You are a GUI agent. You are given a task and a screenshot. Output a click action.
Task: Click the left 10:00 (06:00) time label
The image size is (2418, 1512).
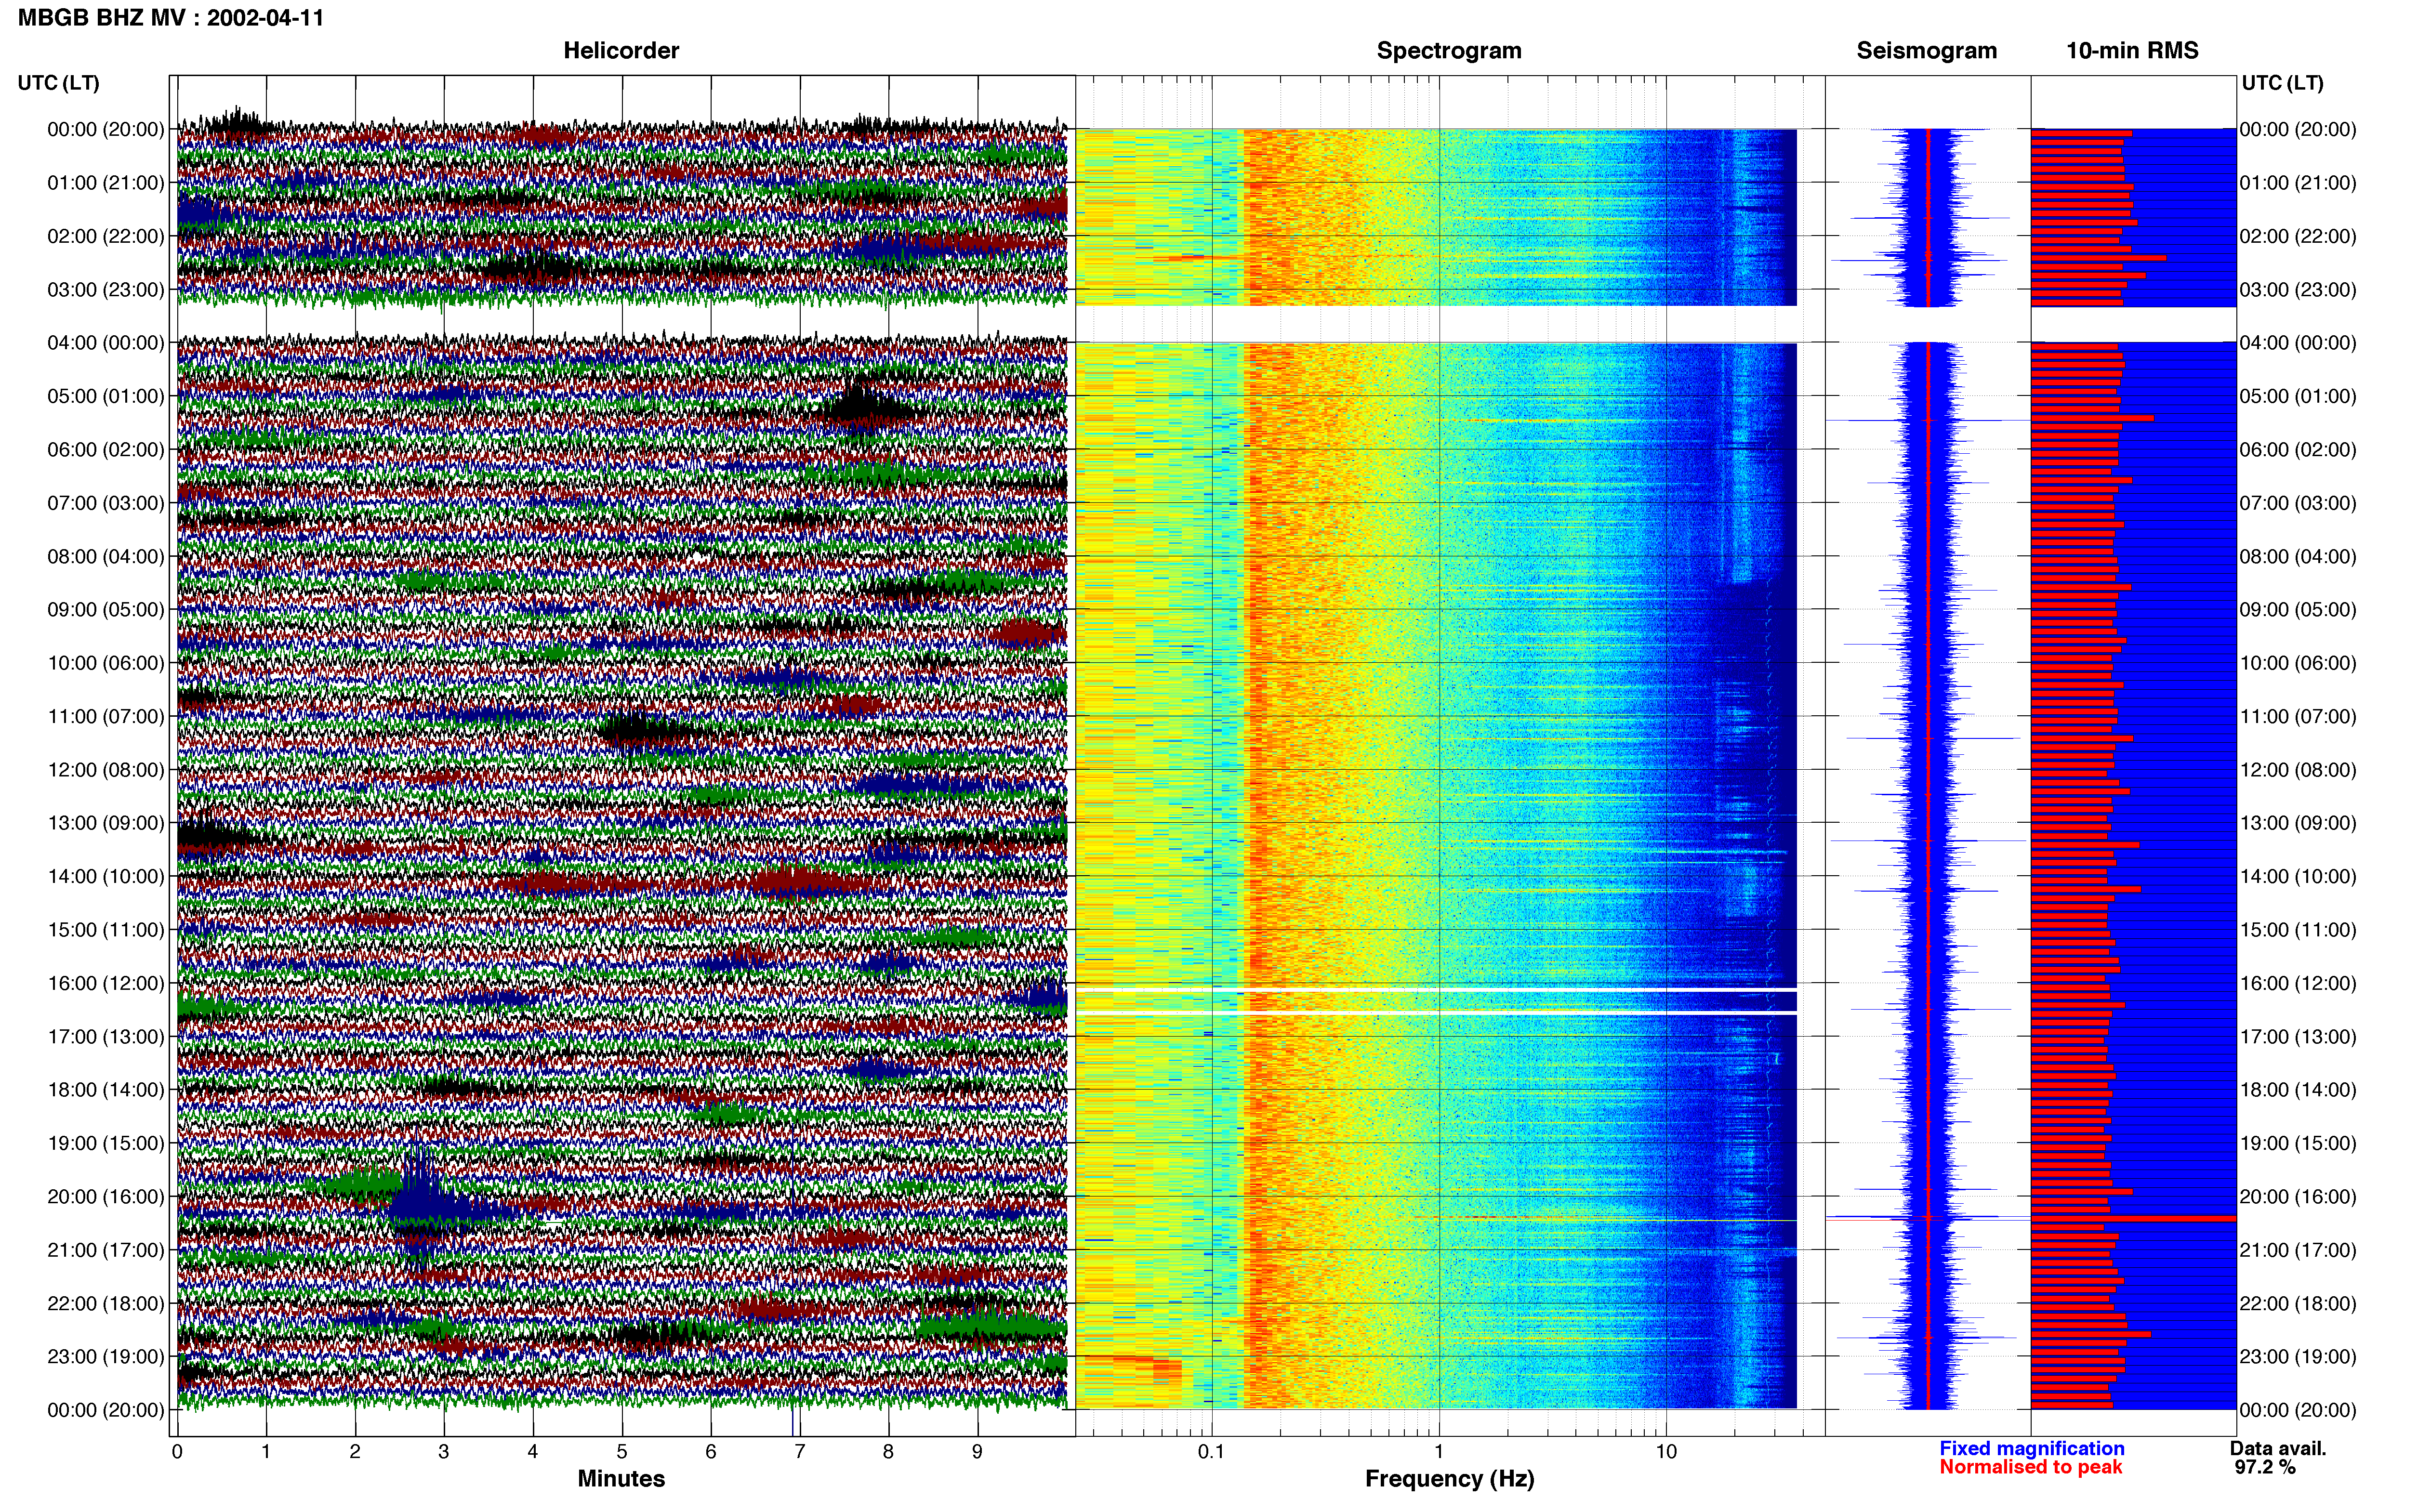pos(106,663)
